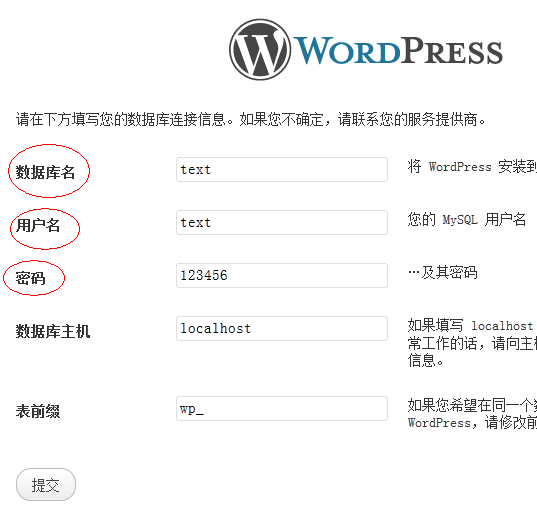Click the hint '…及其密码'
The image size is (537, 514).
442,273
